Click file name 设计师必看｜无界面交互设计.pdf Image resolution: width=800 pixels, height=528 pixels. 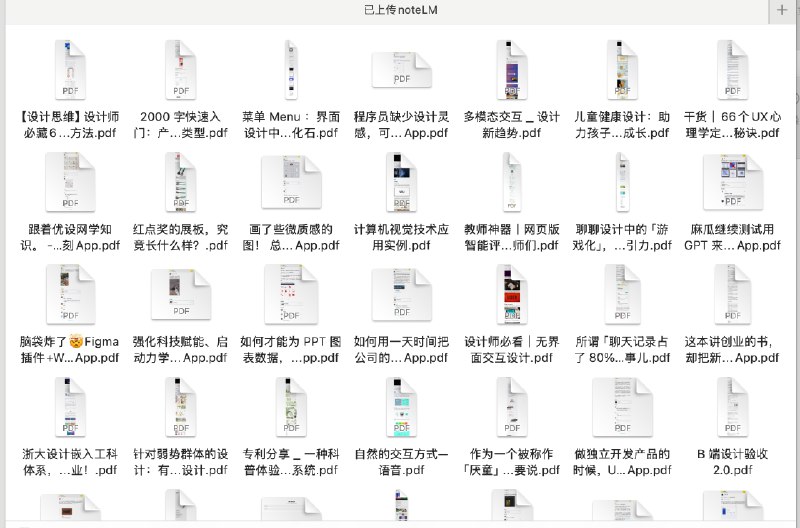point(512,349)
